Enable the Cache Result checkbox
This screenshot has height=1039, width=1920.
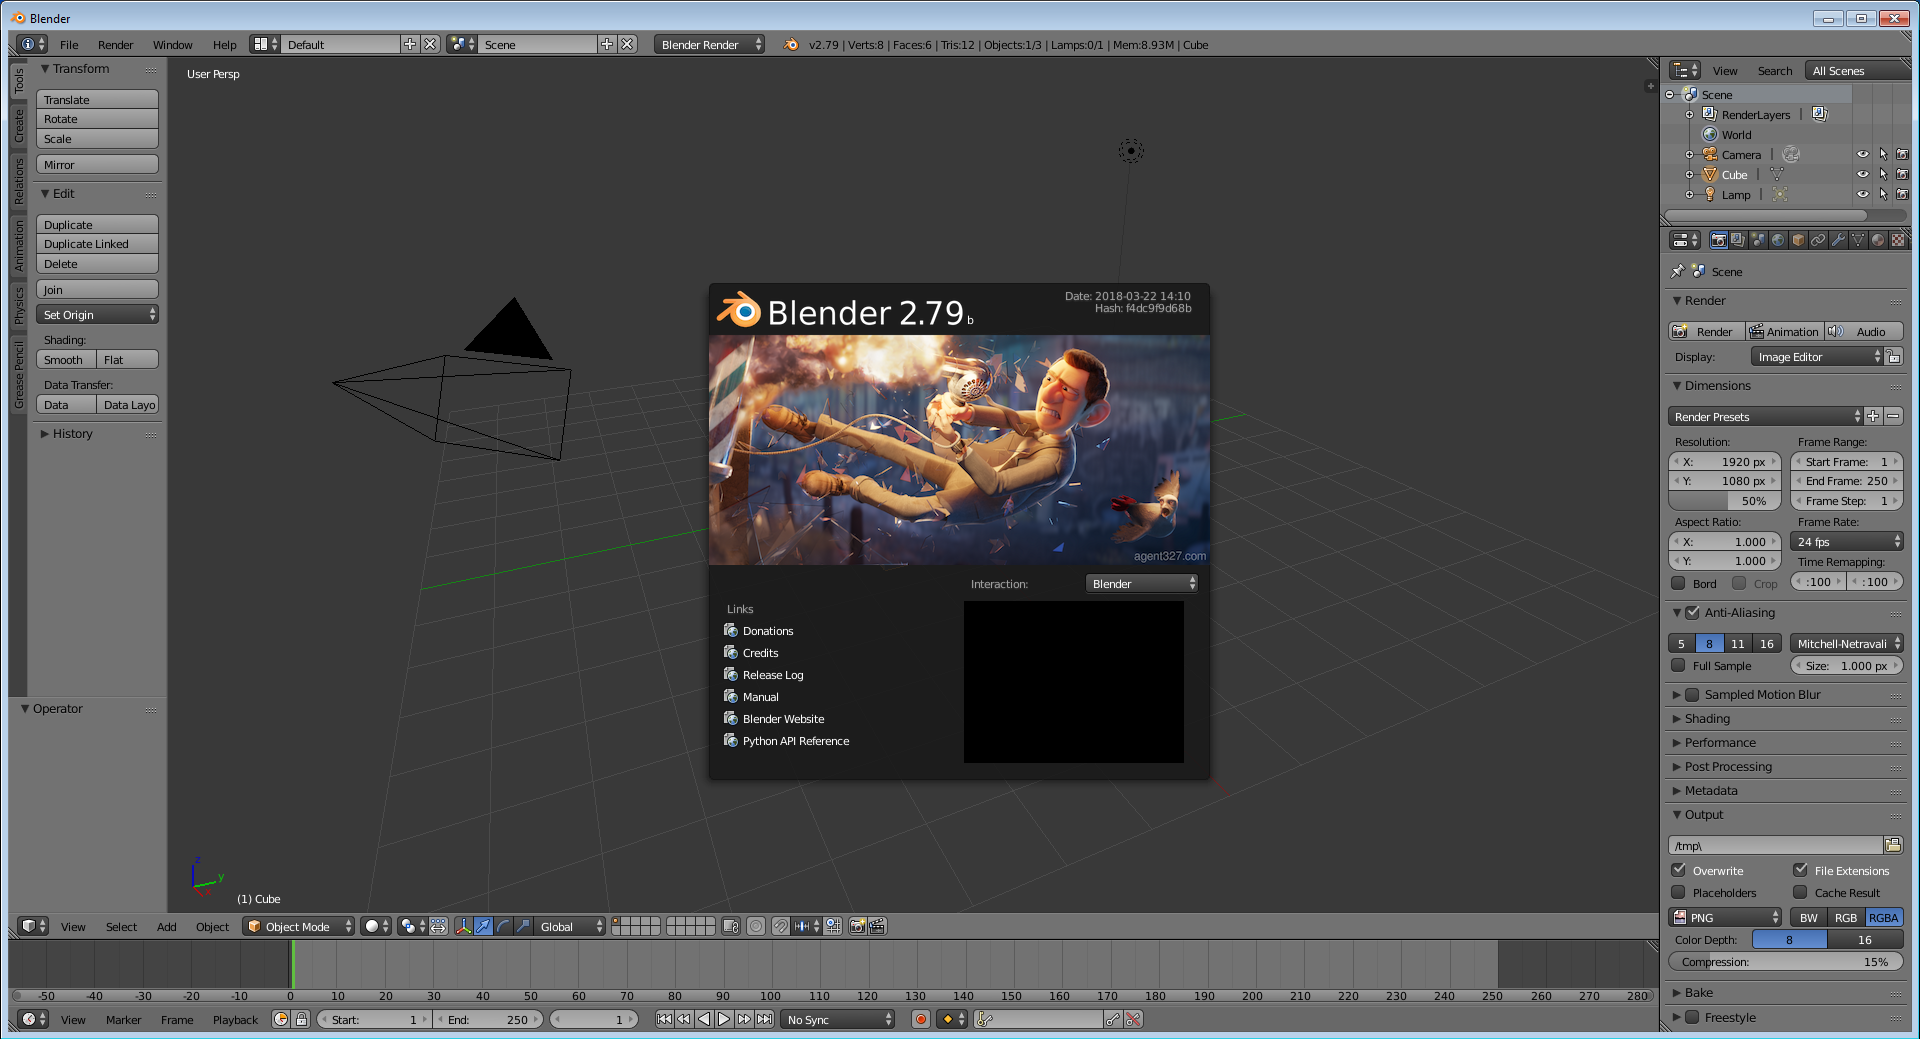point(1800,892)
